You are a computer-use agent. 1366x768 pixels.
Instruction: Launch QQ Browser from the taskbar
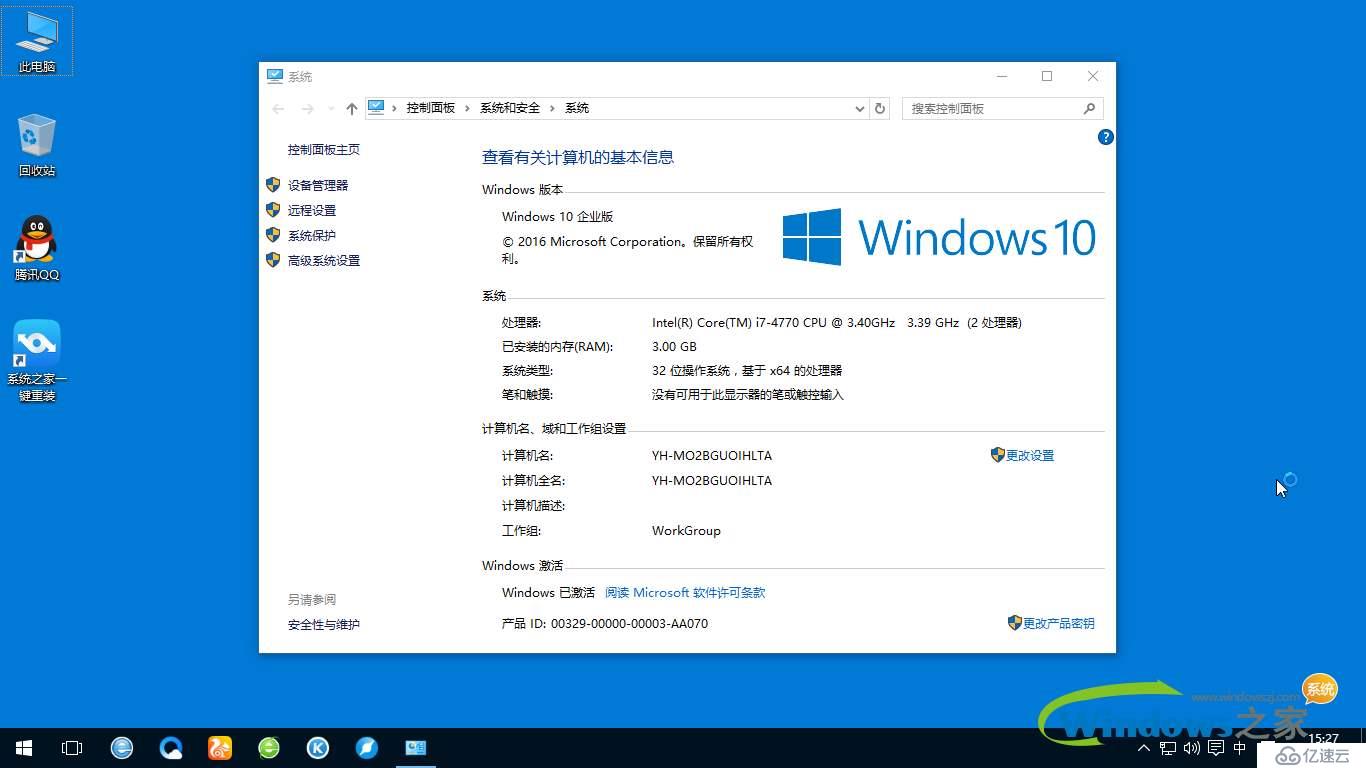click(x=171, y=748)
